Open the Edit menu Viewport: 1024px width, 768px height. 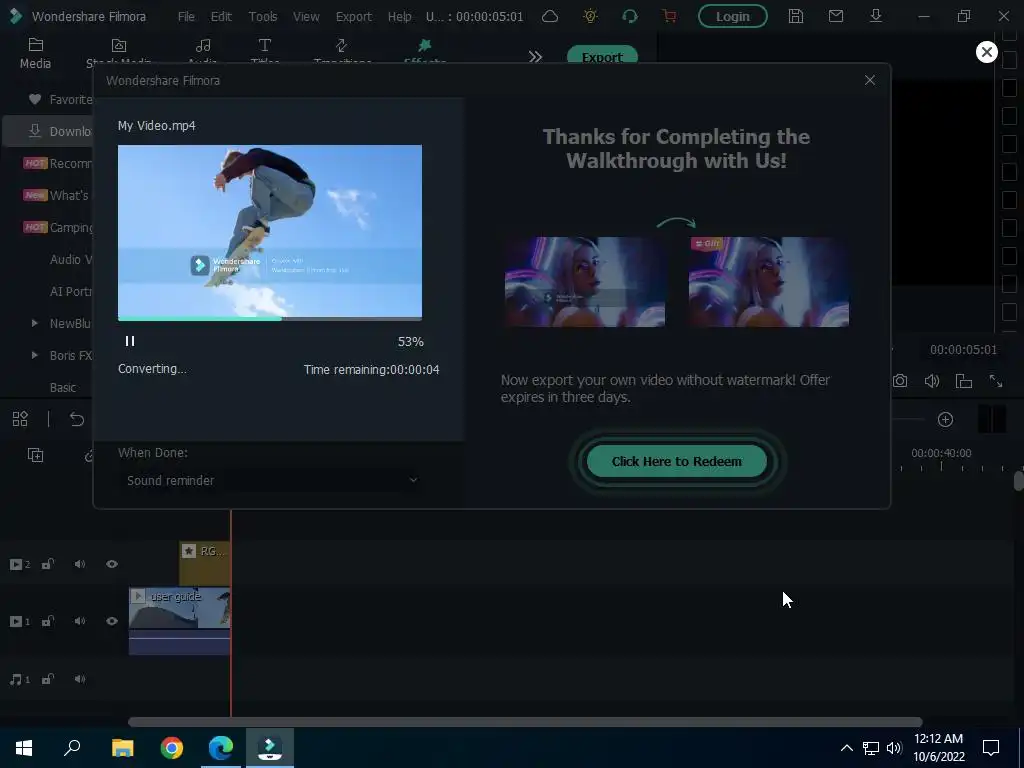[x=221, y=16]
